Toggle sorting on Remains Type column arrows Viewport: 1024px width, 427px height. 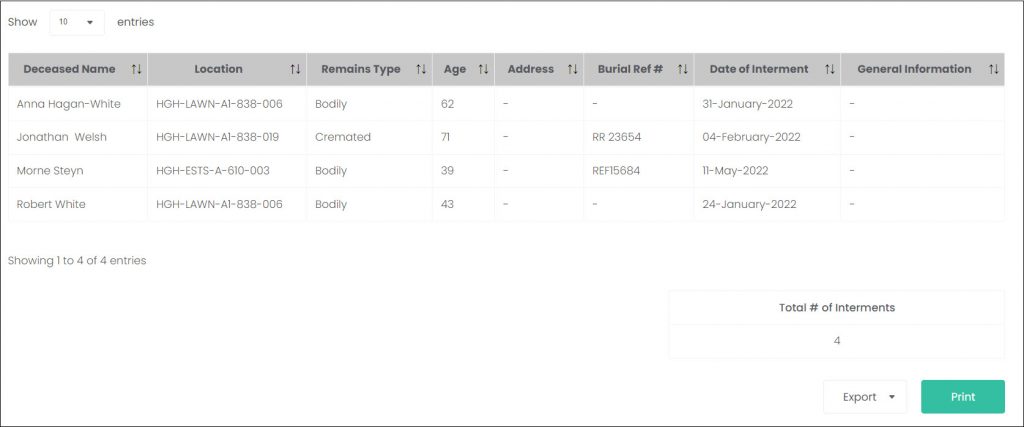pyautogui.click(x=421, y=69)
